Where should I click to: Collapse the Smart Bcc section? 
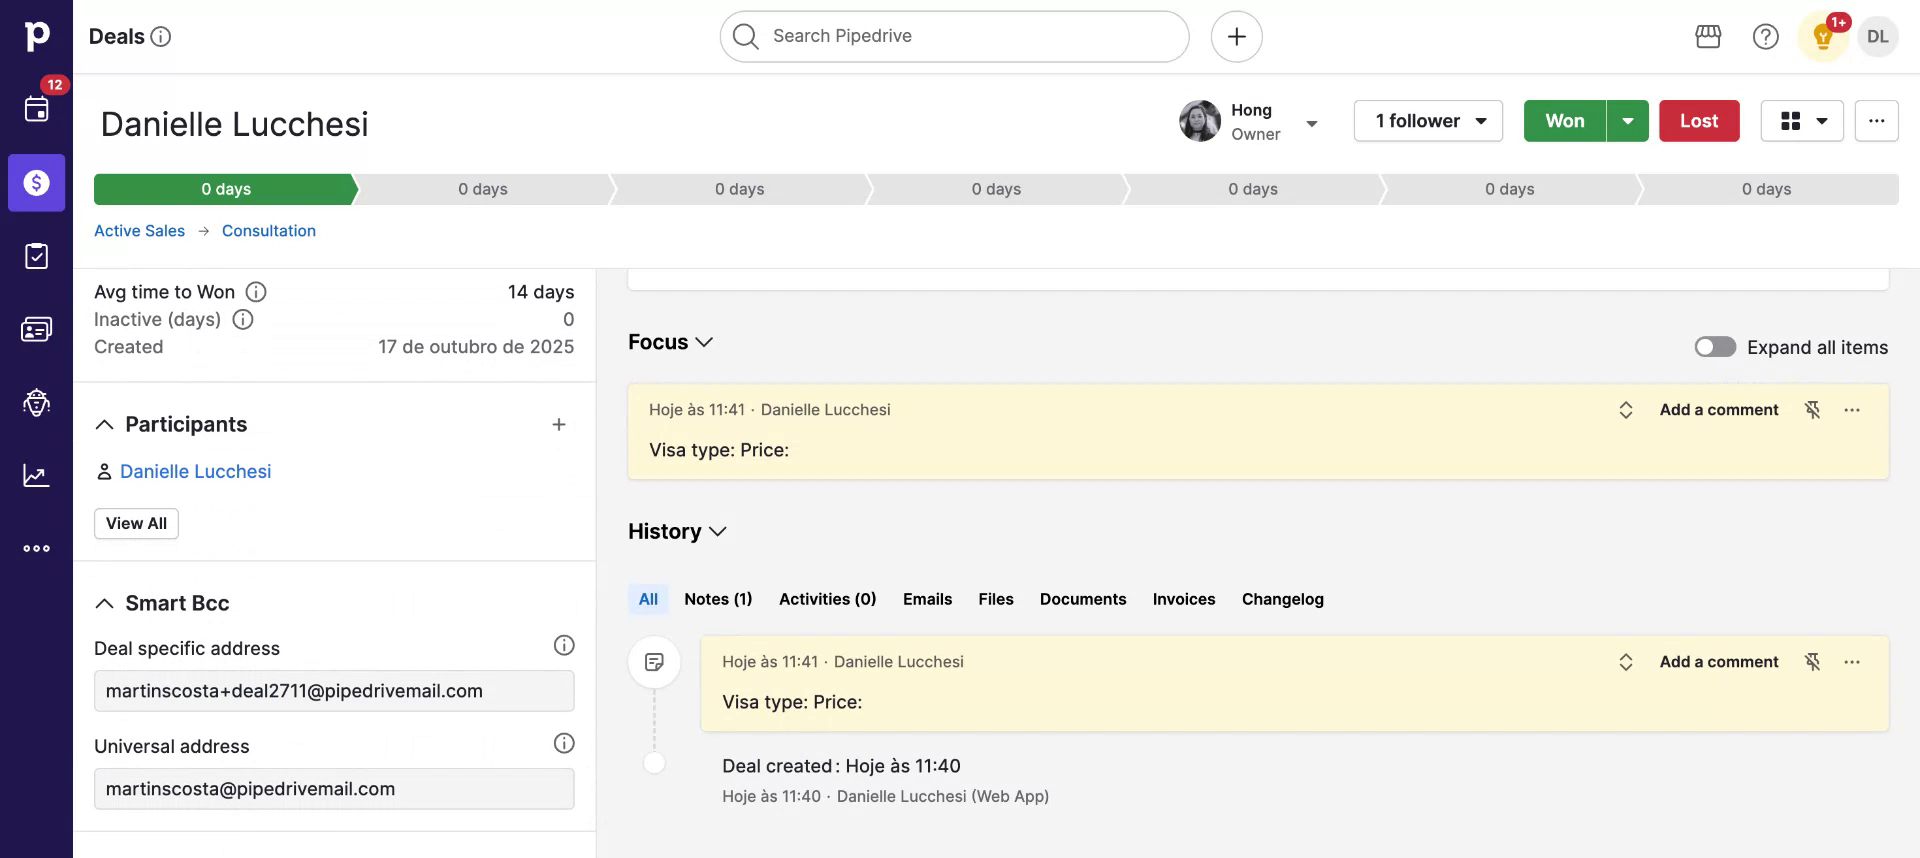[x=104, y=603]
